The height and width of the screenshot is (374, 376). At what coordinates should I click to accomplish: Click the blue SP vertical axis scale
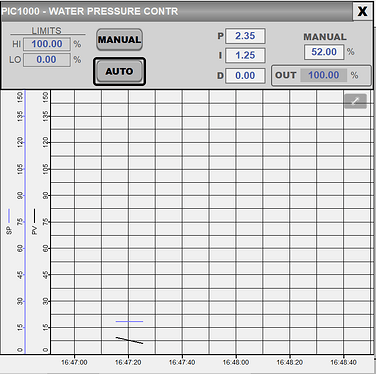click(x=21, y=222)
